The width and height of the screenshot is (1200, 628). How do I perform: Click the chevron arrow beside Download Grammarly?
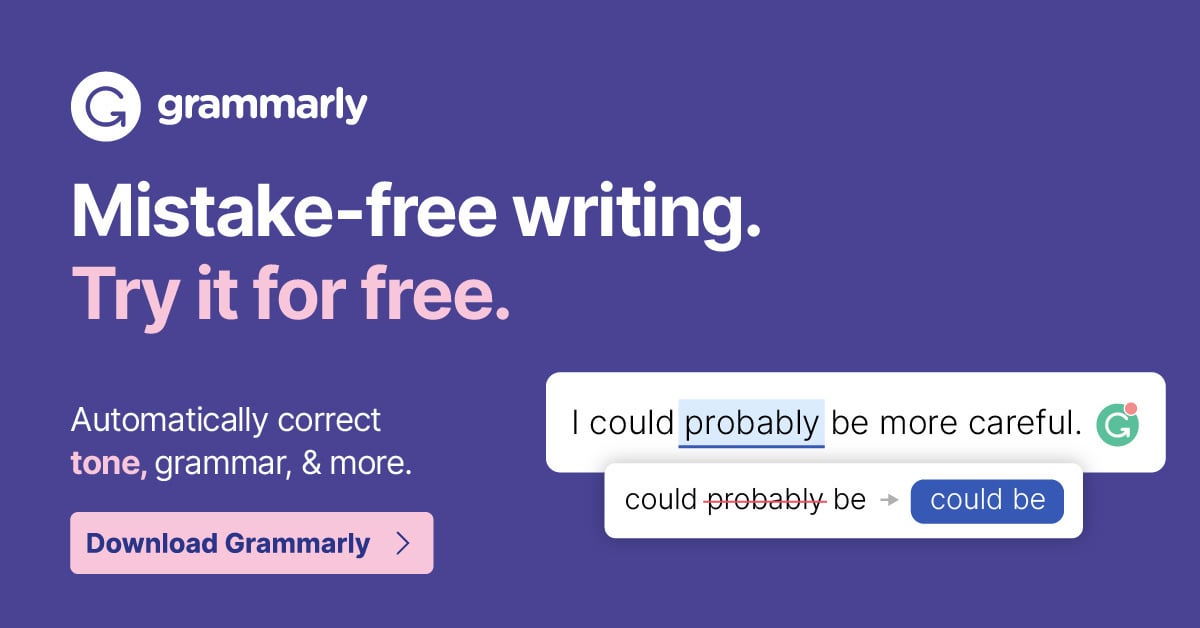coord(403,543)
